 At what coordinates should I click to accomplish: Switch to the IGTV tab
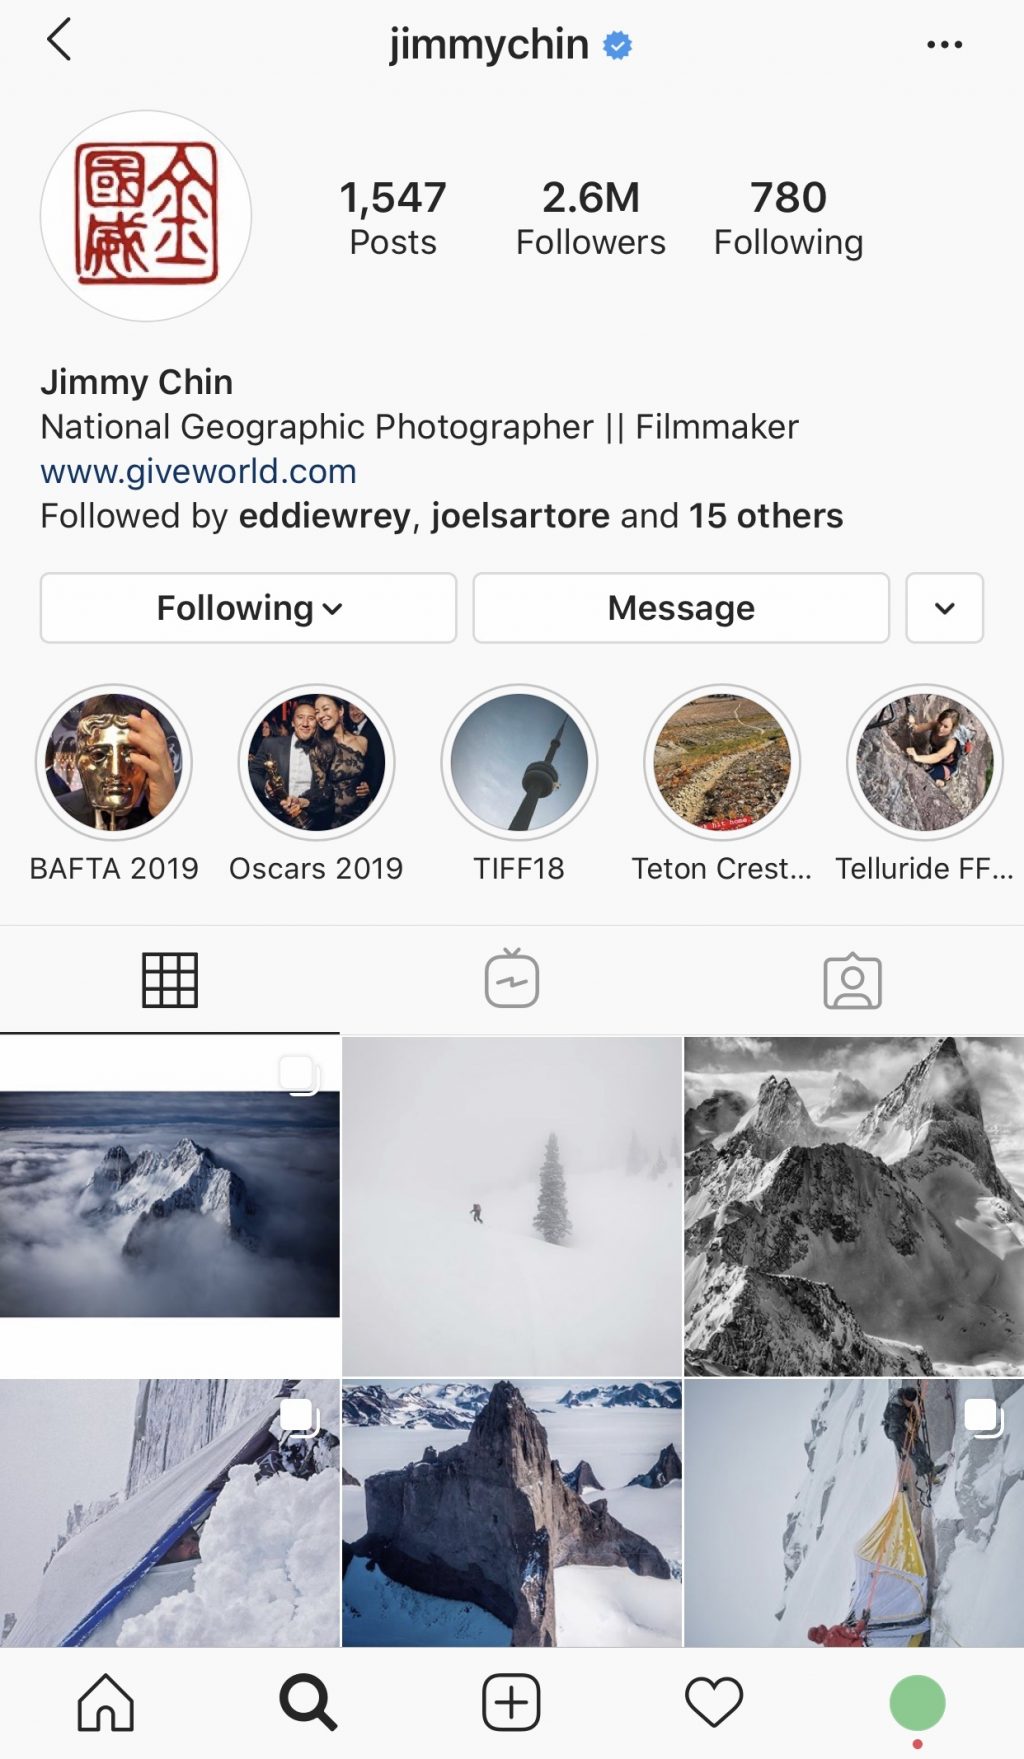pyautogui.click(x=512, y=980)
